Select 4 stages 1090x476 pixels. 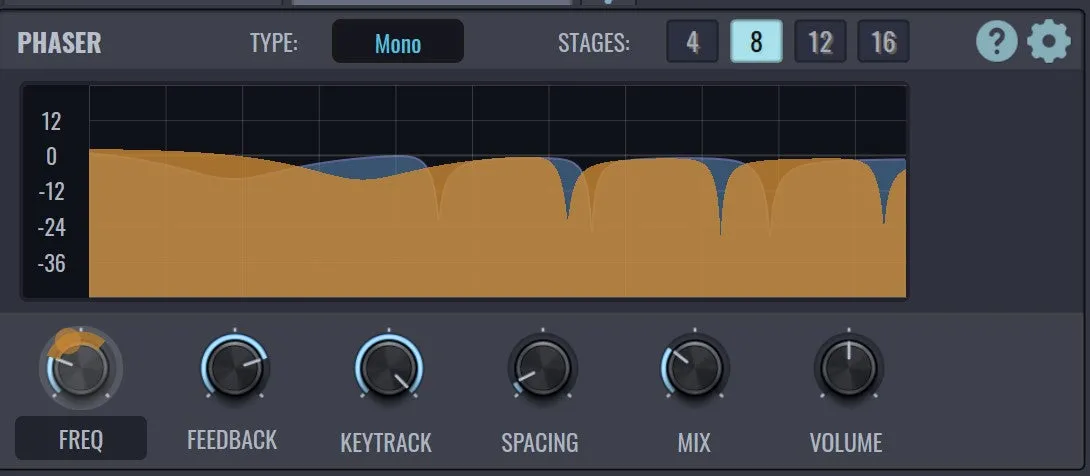(692, 42)
